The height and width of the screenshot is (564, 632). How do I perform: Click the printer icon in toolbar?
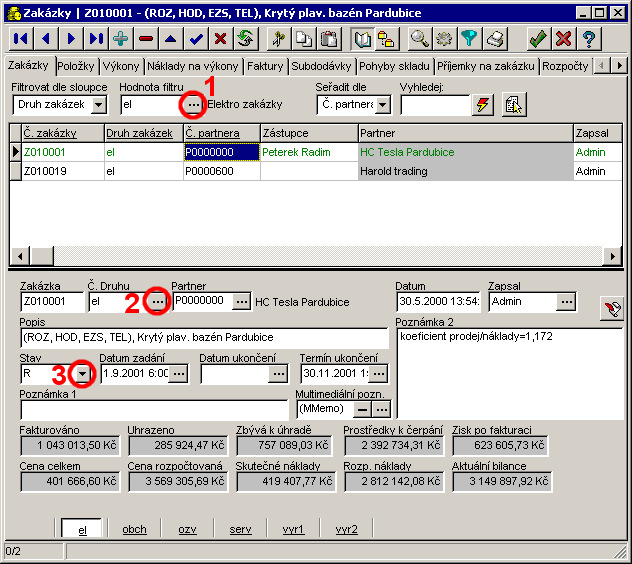(495, 39)
